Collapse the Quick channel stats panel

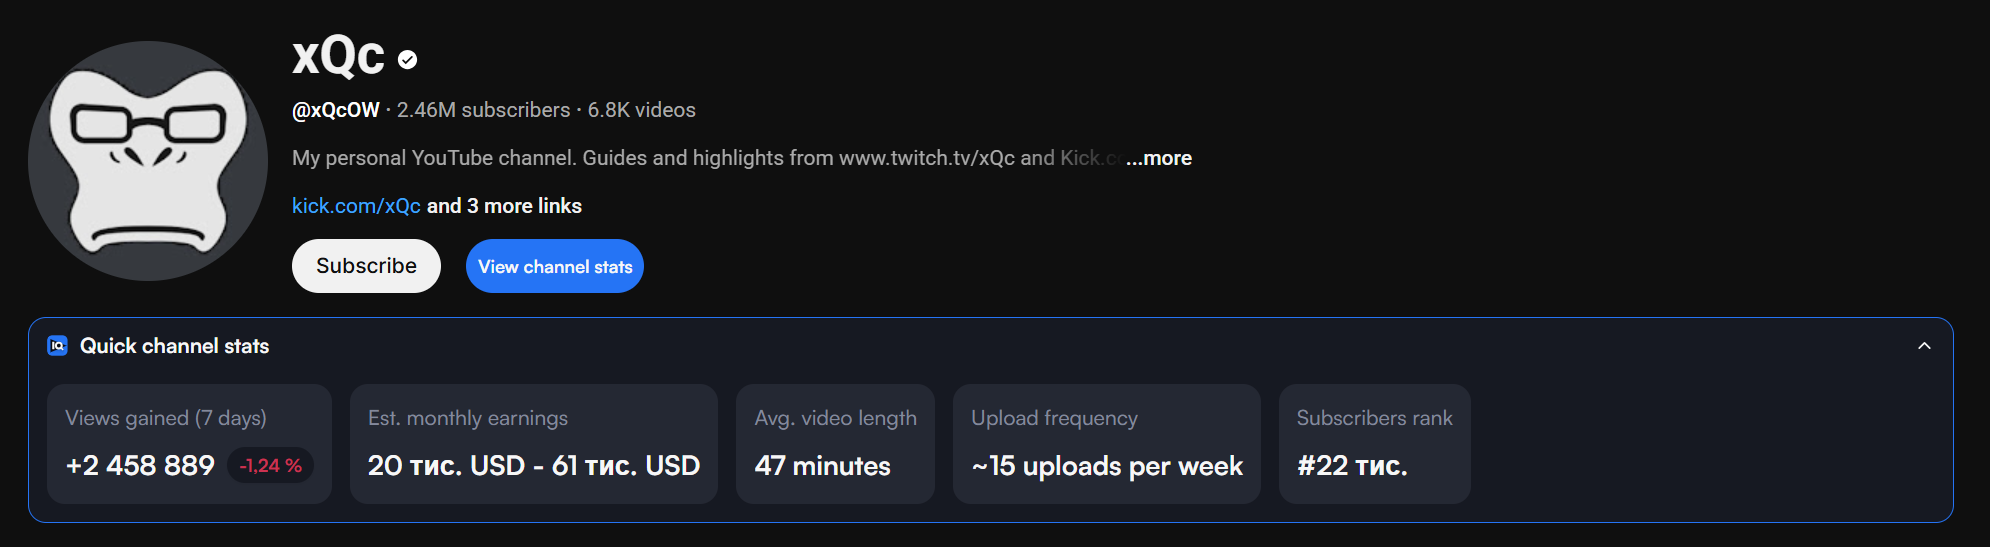point(1924,346)
